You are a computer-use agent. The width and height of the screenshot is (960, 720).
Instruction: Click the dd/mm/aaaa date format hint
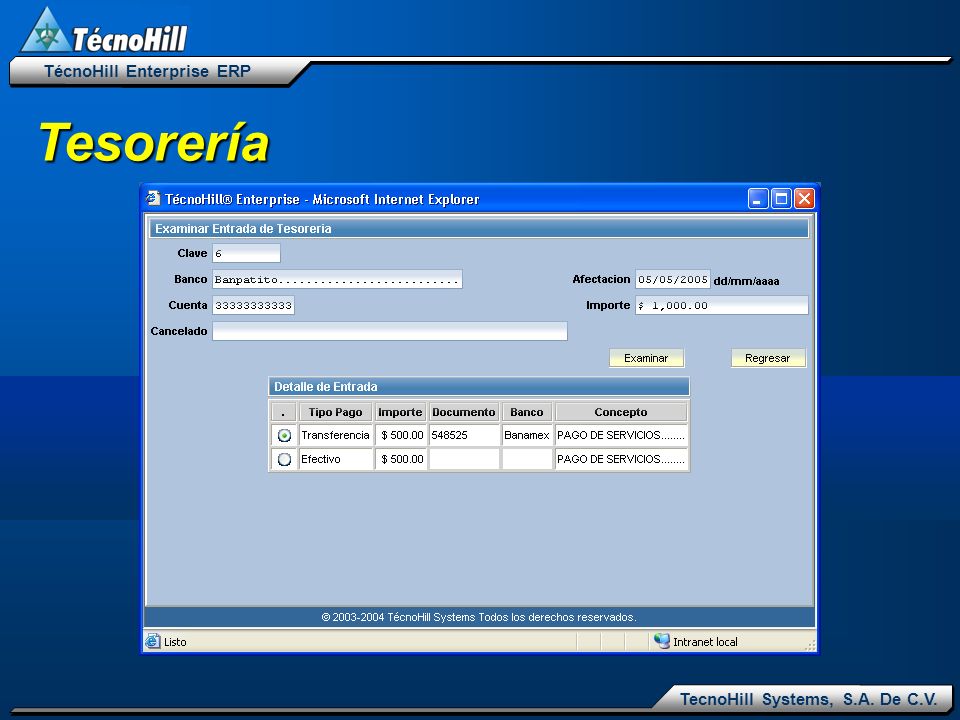746,282
